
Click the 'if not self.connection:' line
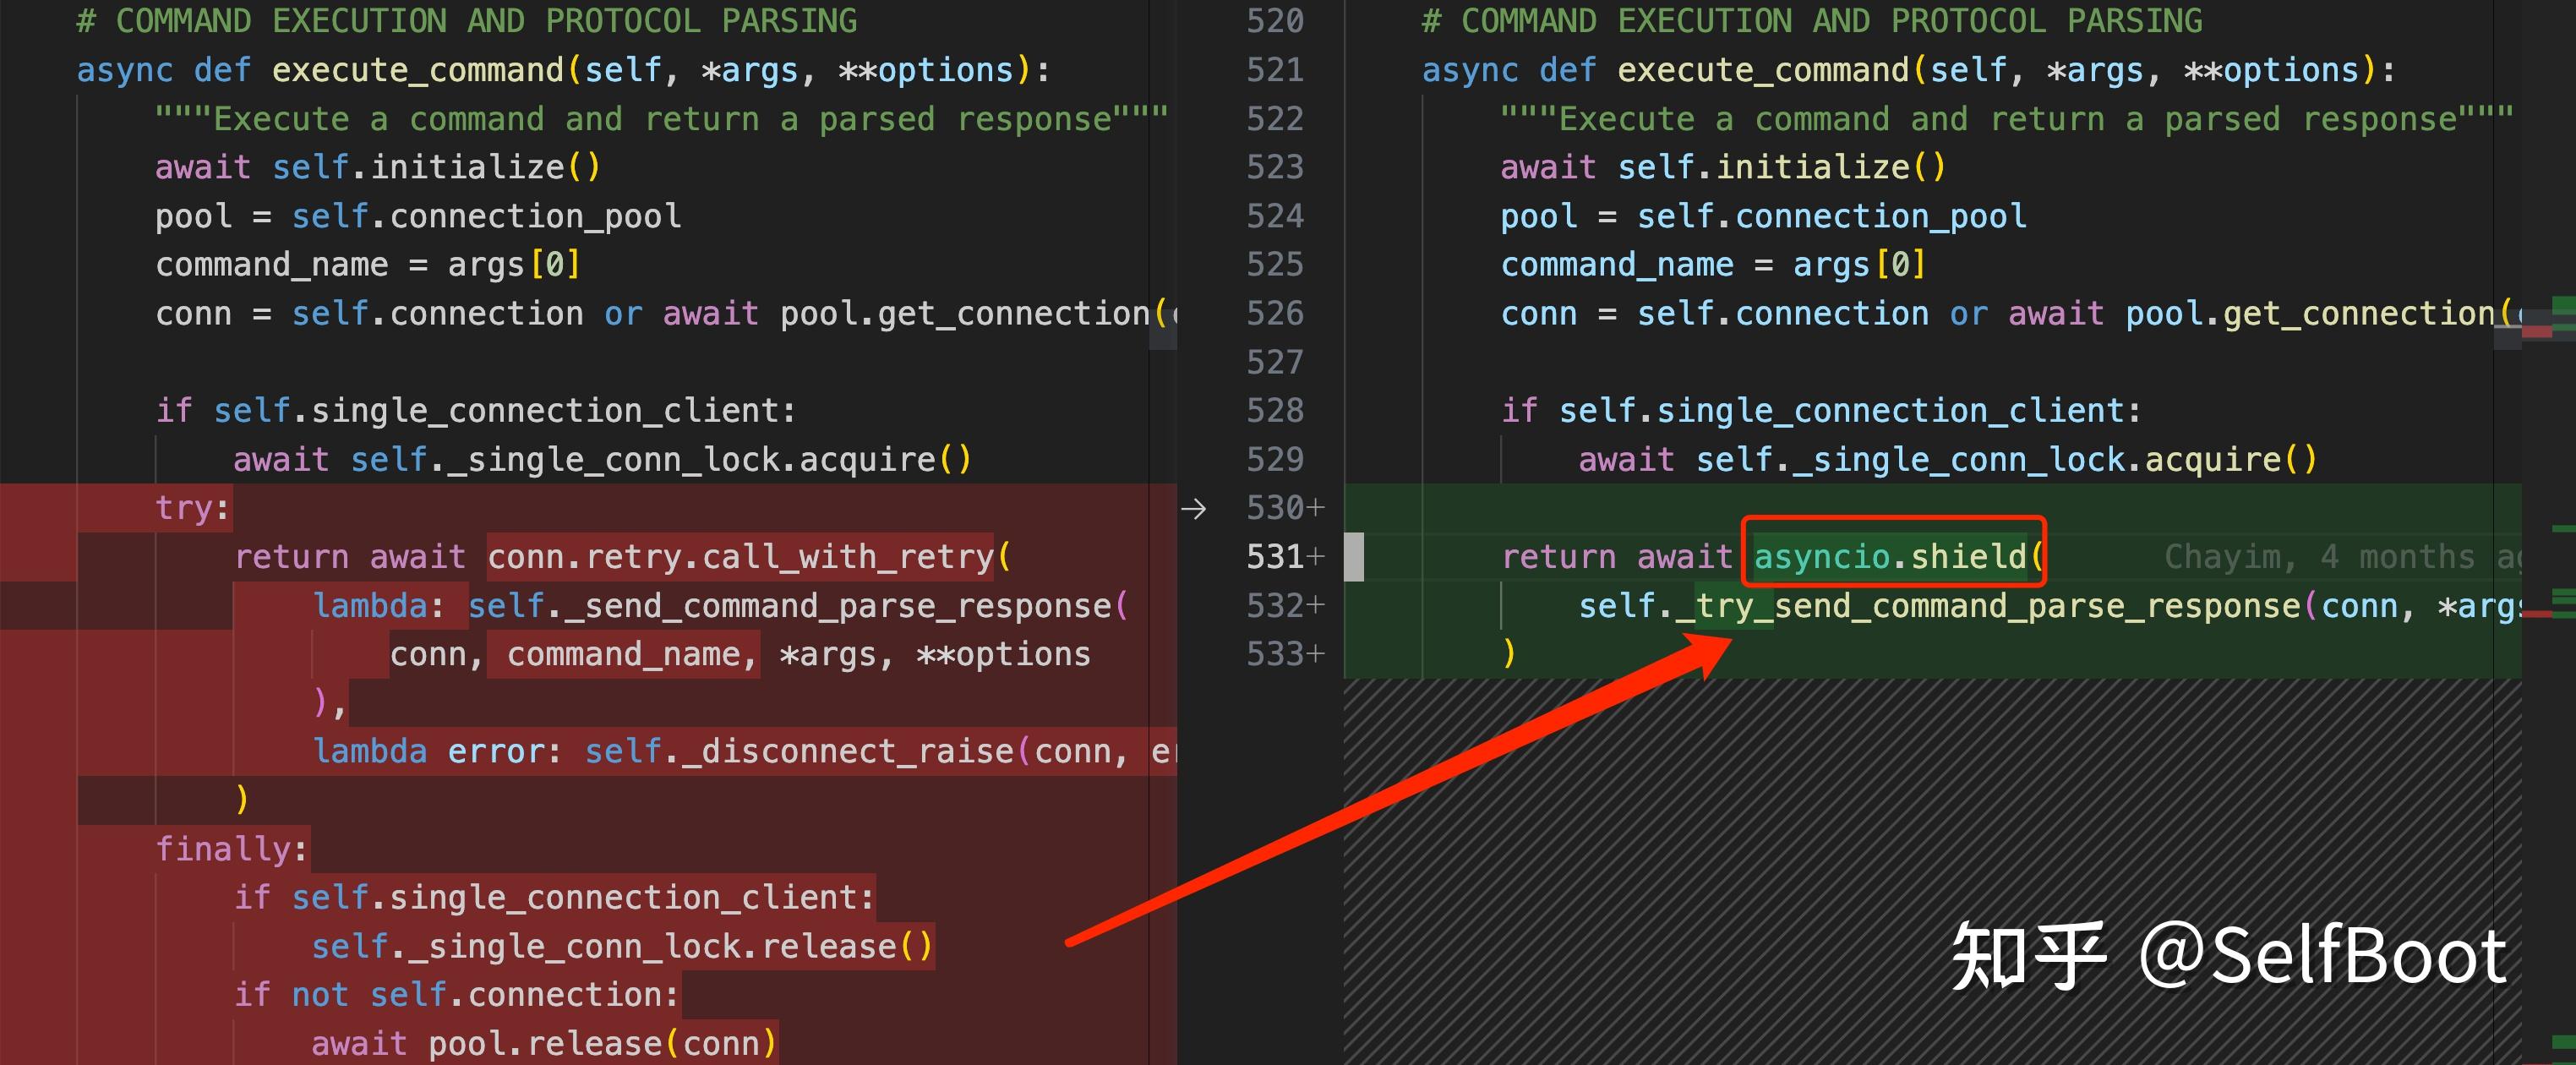click(x=456, y=995)
